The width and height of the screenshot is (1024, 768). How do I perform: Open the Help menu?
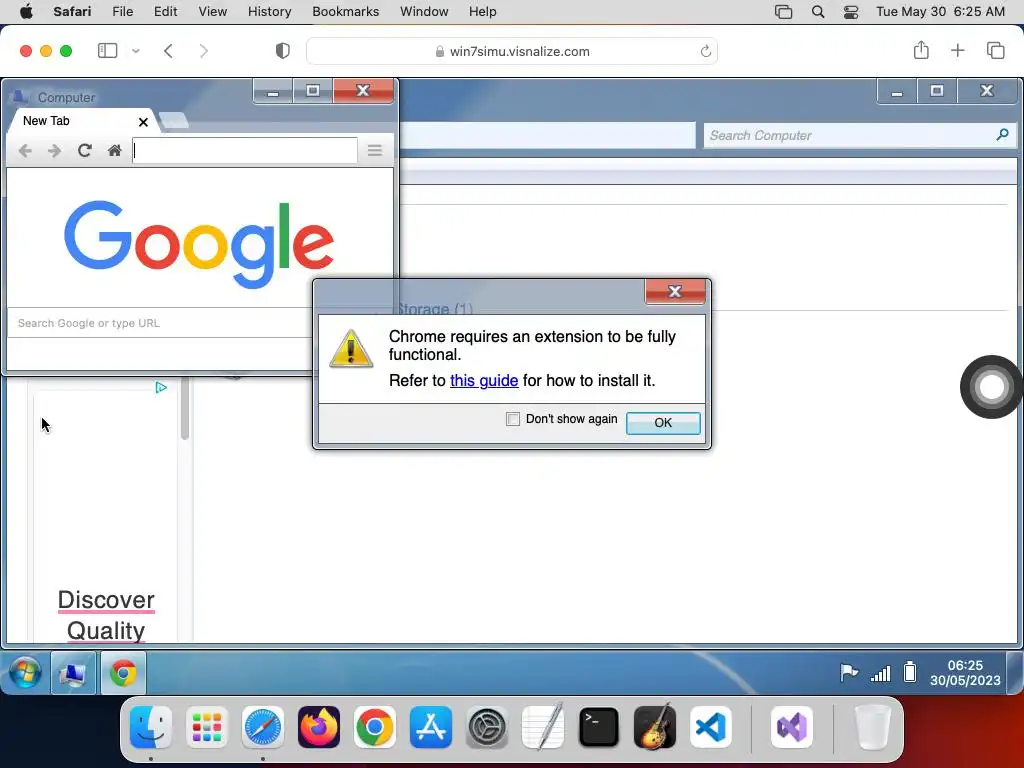click(483, 12)
